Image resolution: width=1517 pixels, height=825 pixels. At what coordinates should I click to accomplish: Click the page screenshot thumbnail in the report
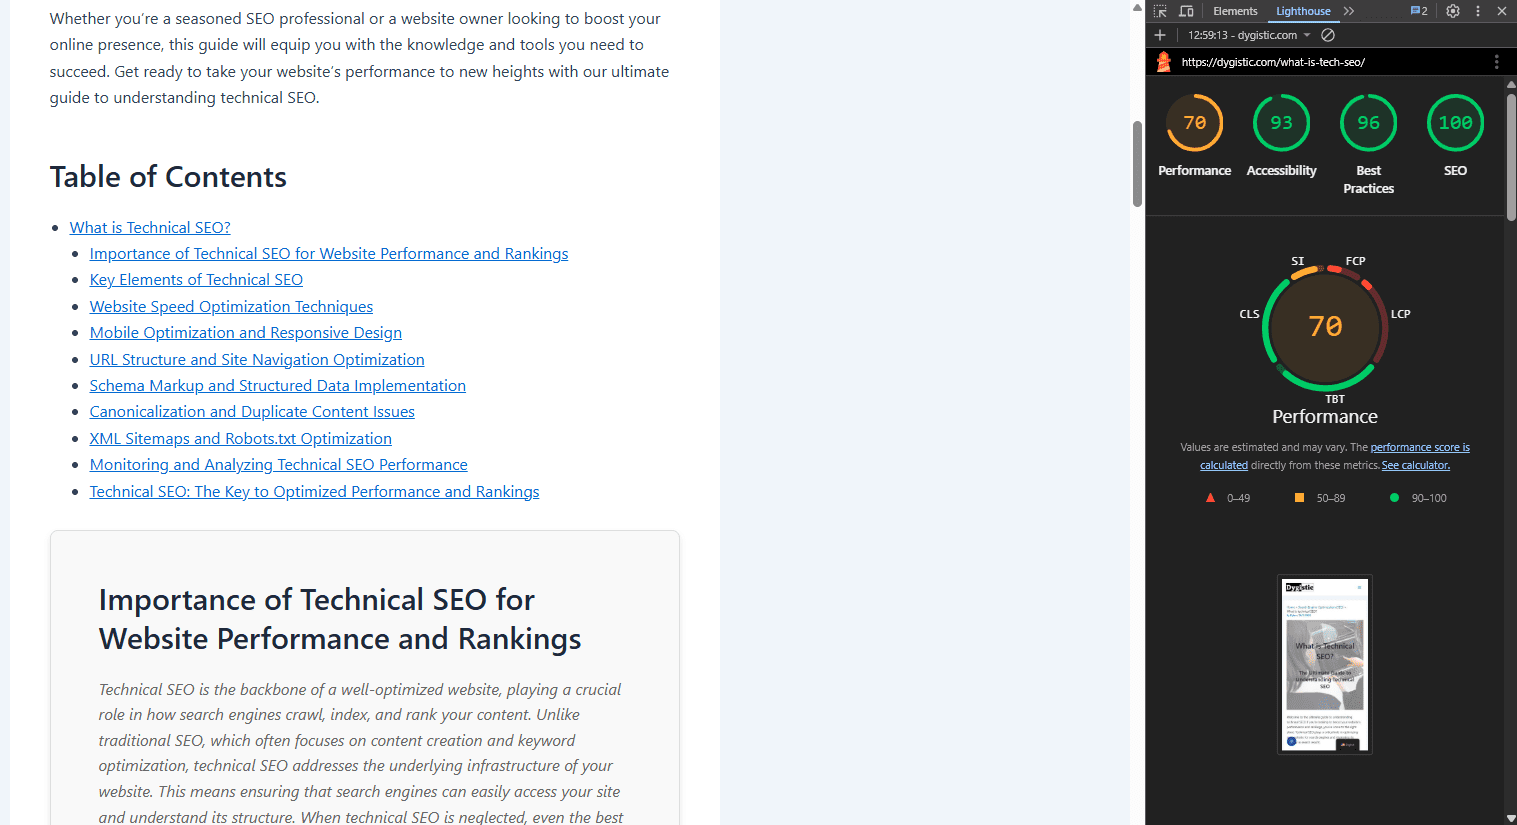point(1324,664)
